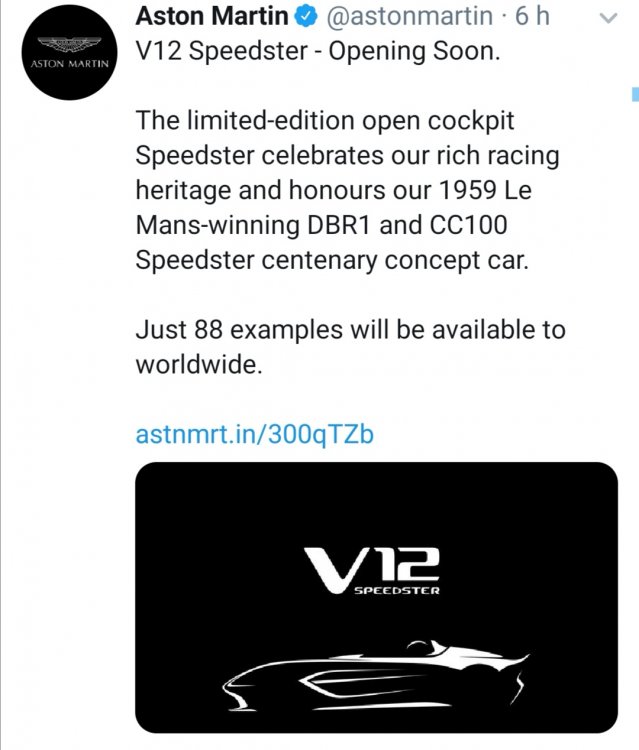The height and width of the screenshot is (750, 639).
Task: Open the Aston Martin profile avatar
Action: pos(69,53)
